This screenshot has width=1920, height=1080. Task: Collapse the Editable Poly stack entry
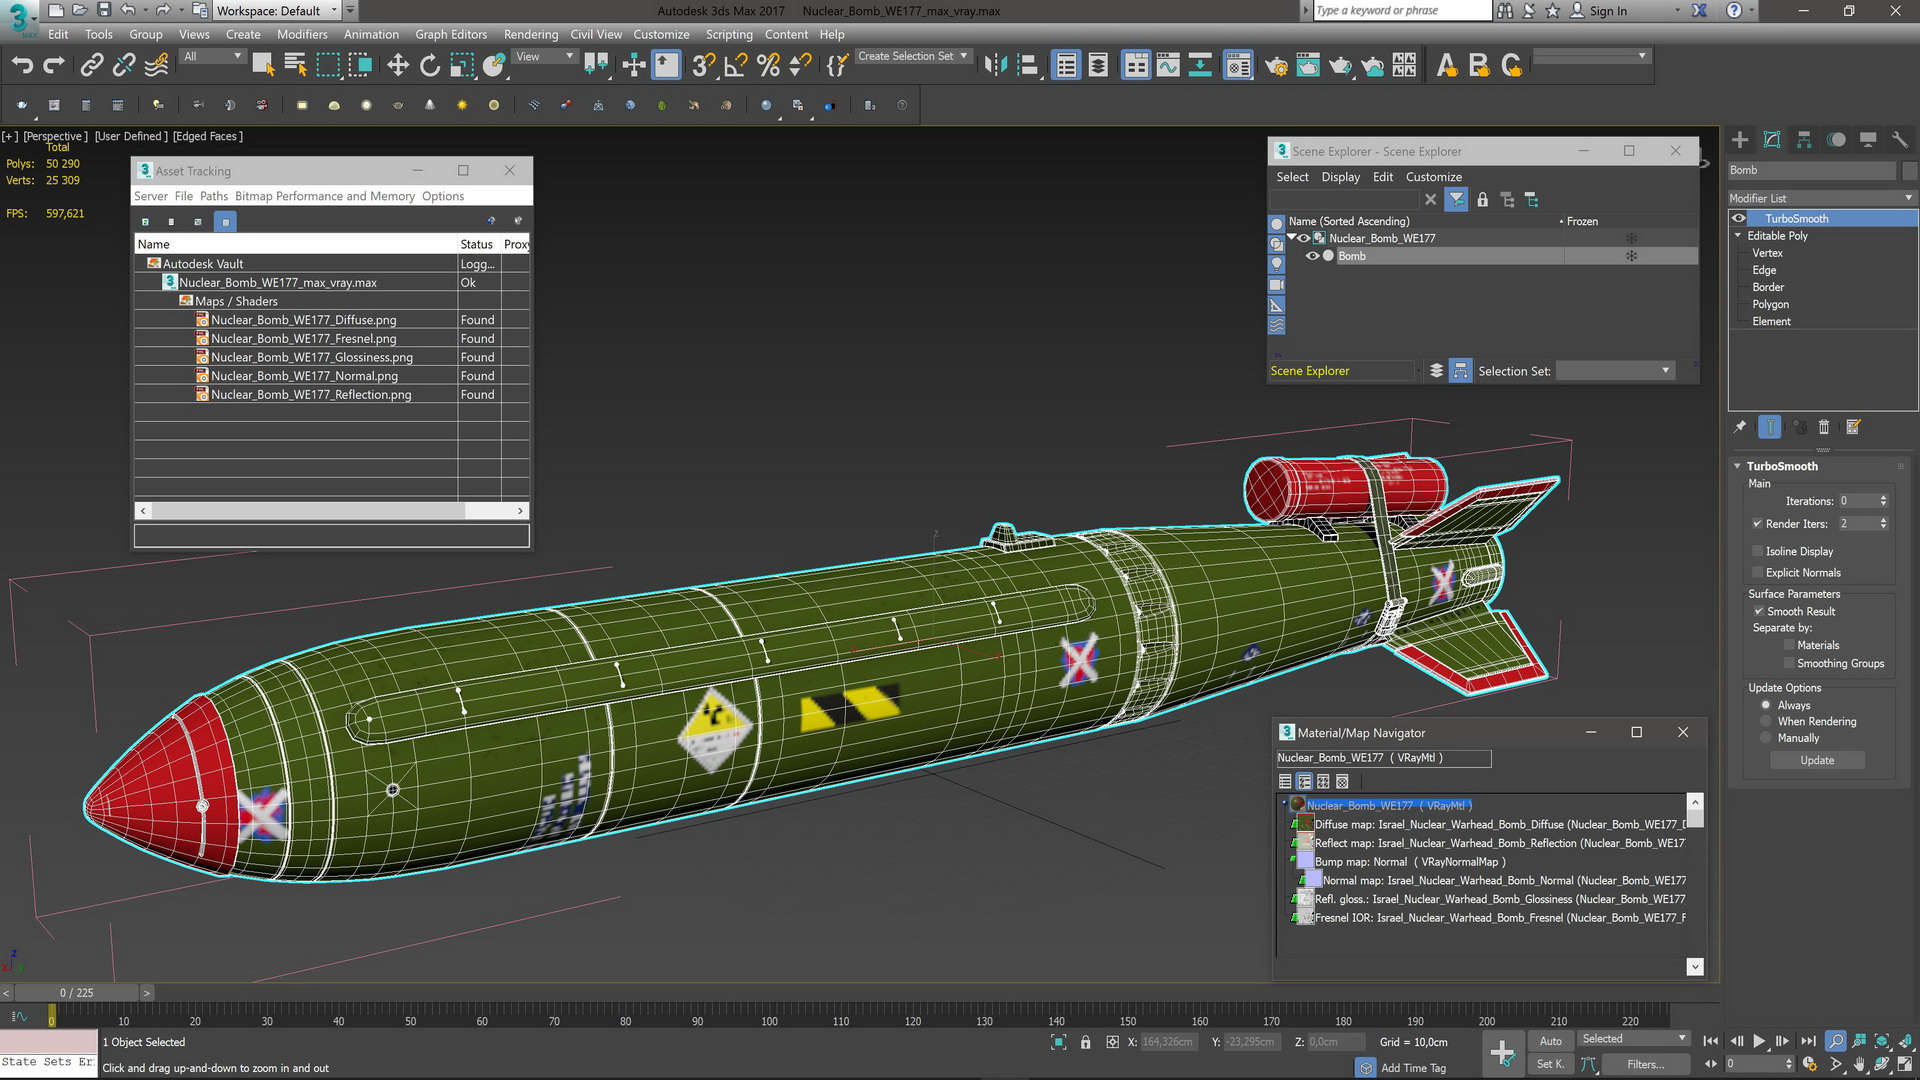click(1738, 236)
